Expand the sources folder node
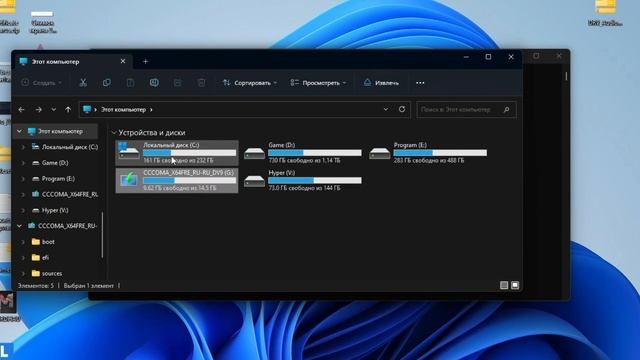Viewport: 640px width, 360px height. tap(23, 273)
